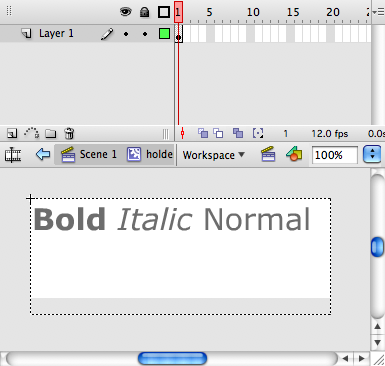Select keyframe on frame 1 of Layer 1
The height and width of the screenshot is (366, 385).
pyautogui.click(x=179, y=34)
